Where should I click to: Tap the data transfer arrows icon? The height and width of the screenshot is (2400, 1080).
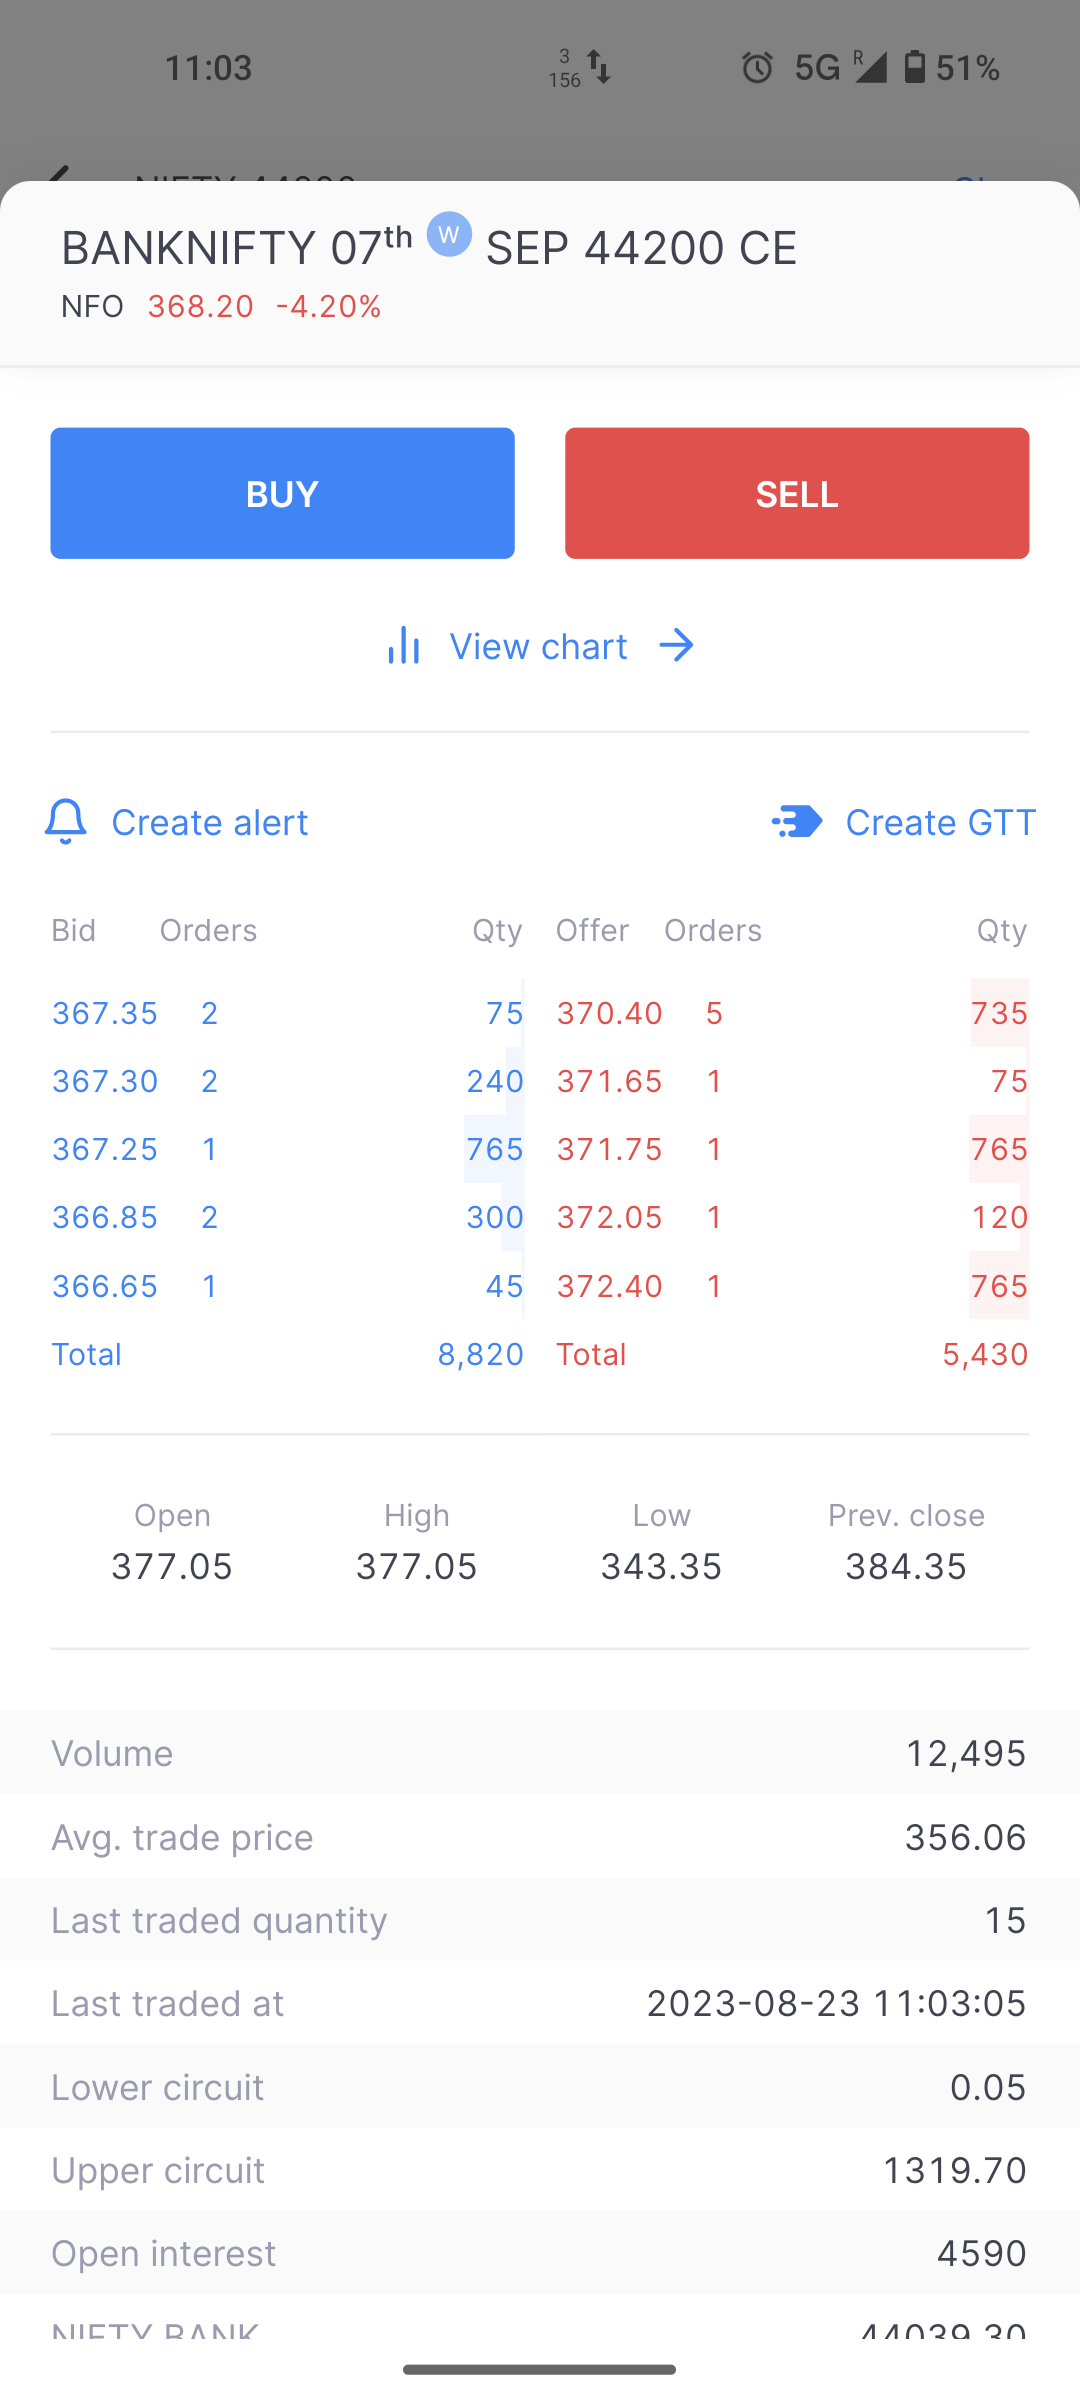(x=598, y=68)
